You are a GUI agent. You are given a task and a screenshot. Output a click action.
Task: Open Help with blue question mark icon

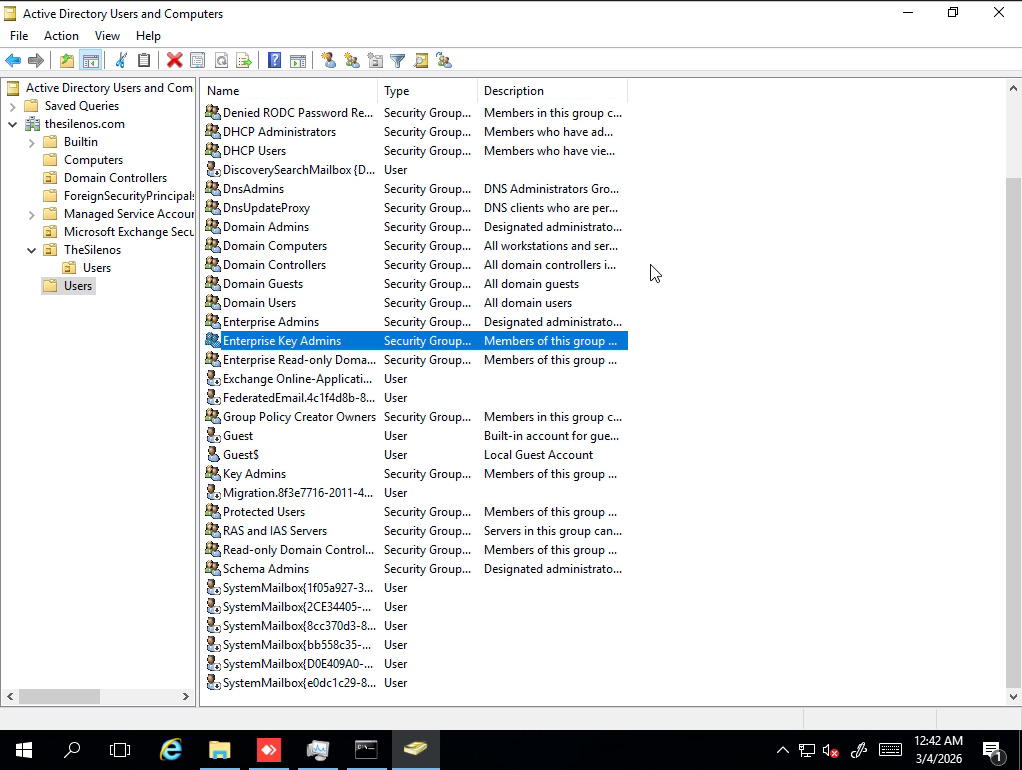pyautogui.click(x=274, y=61)
